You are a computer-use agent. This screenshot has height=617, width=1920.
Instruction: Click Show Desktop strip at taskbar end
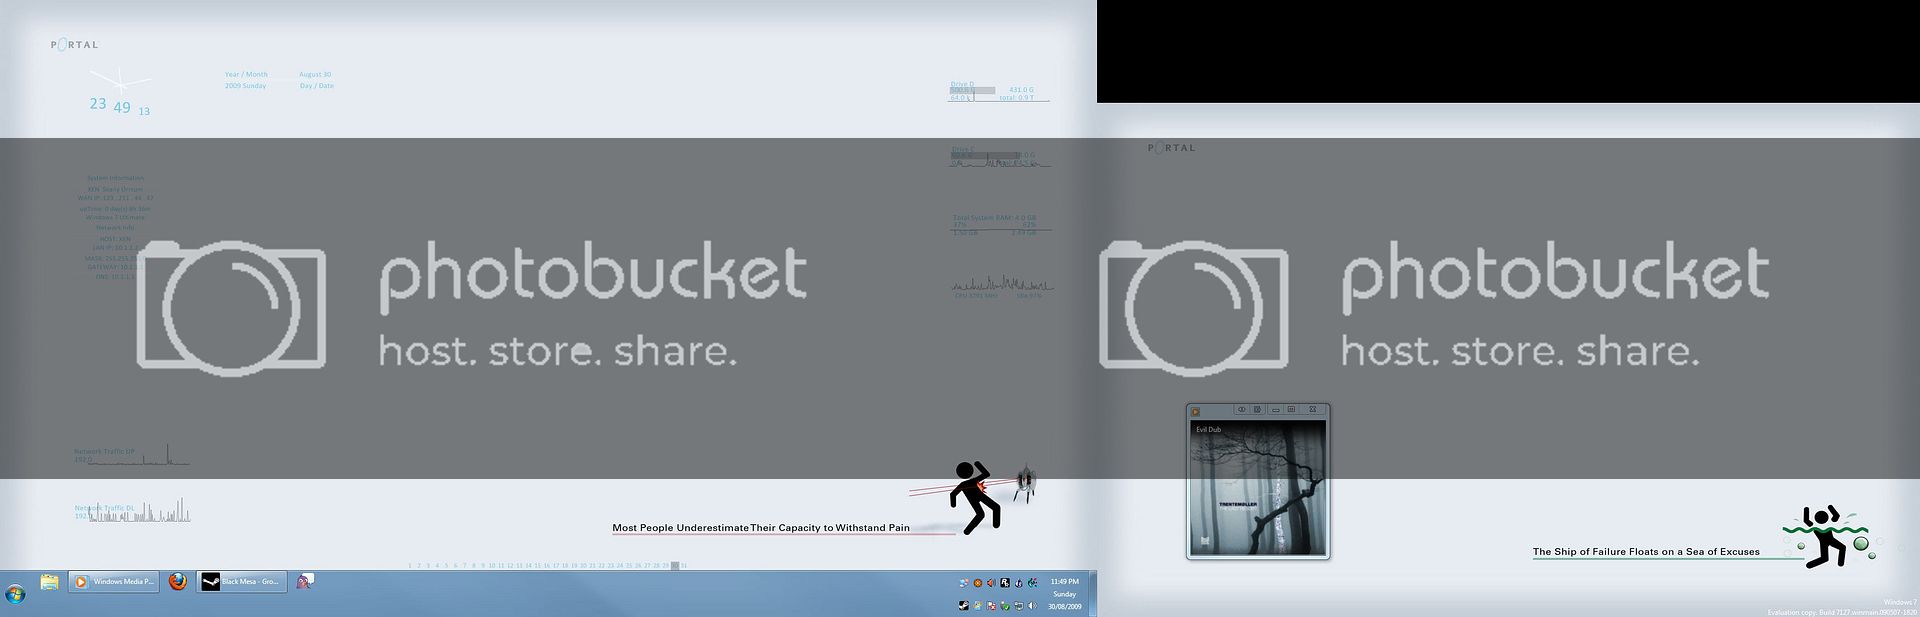coord(1092,594)
